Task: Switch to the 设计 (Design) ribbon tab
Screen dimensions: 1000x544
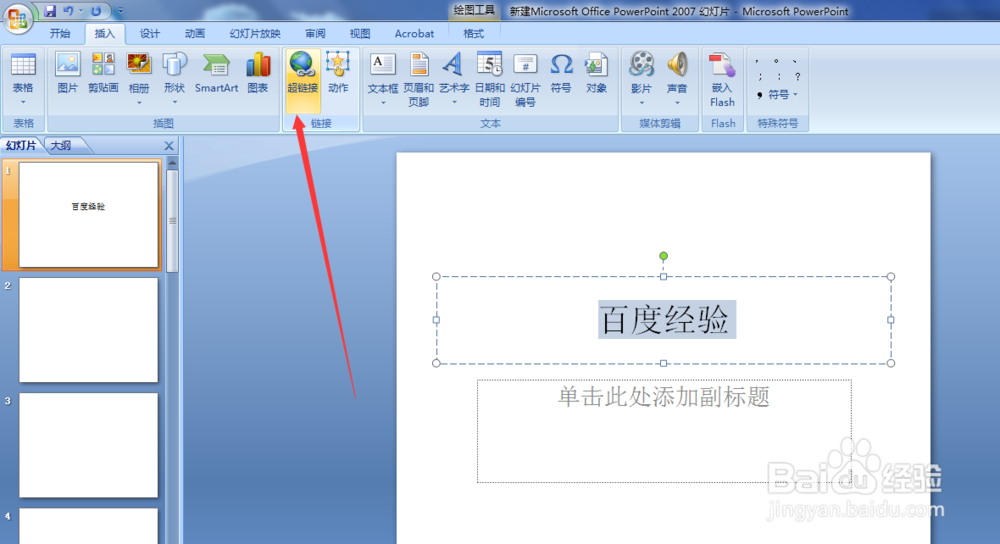Action: tap(149, 34)
